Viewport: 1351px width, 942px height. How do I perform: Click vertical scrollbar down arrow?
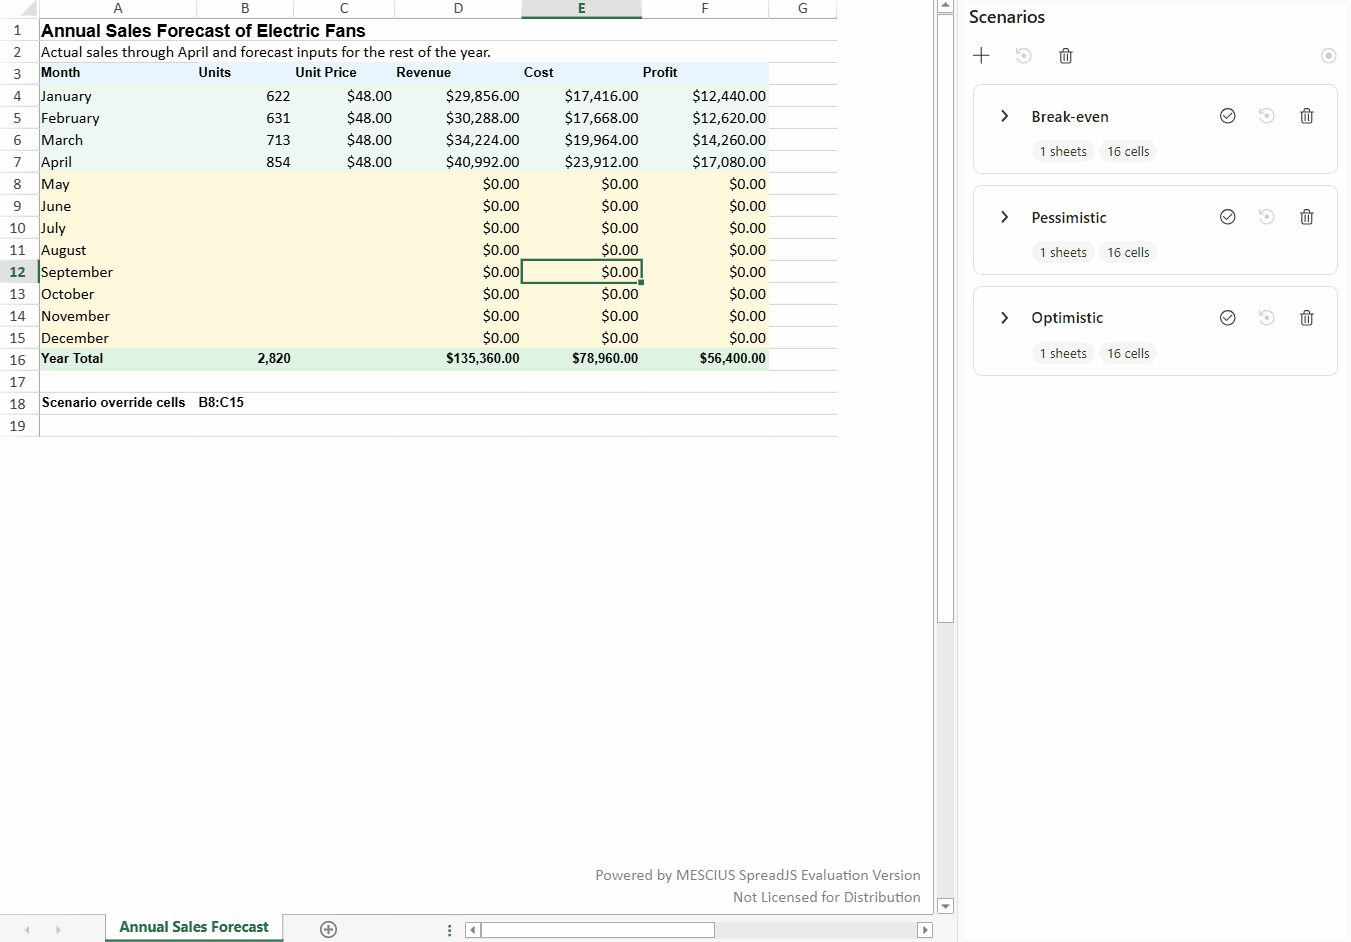[x=945, y=906]
